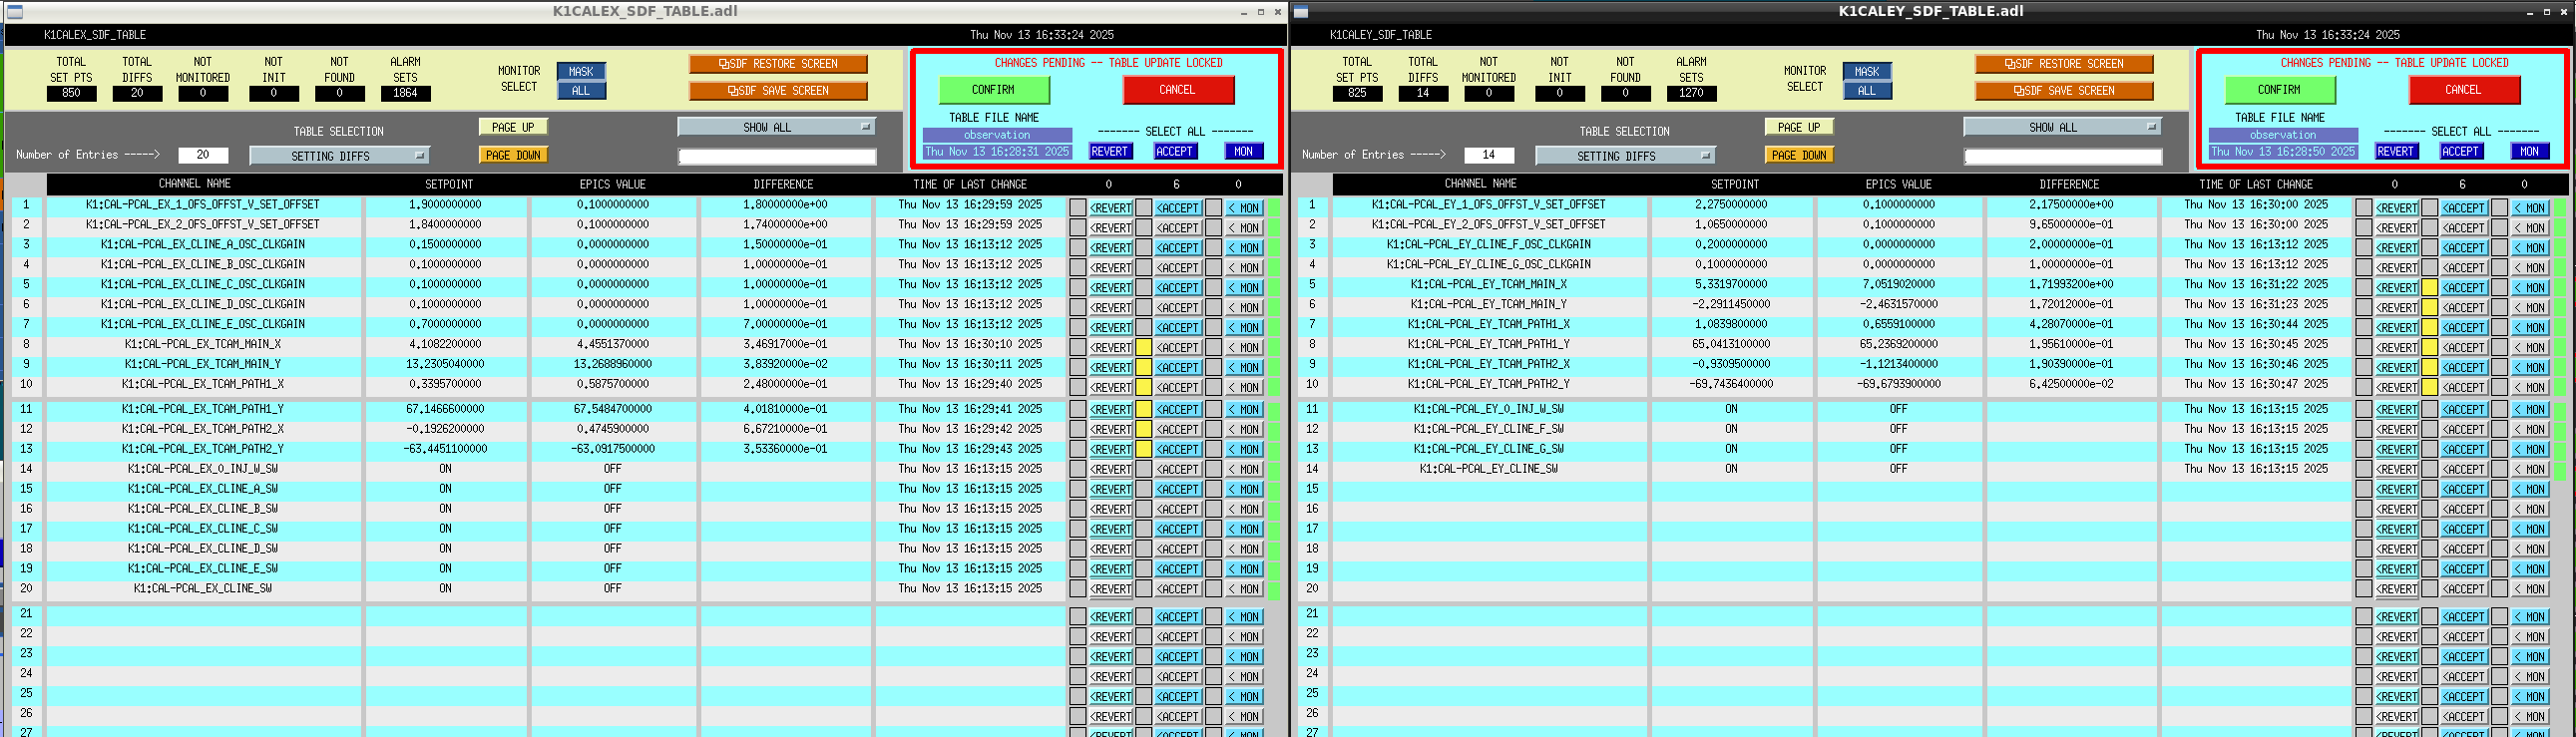Click <REVERT for K1CAL-PCAL_EY_CLINE_SW row
Image resolution: width=2576 pixels, height=737 pixels.
2396,470
